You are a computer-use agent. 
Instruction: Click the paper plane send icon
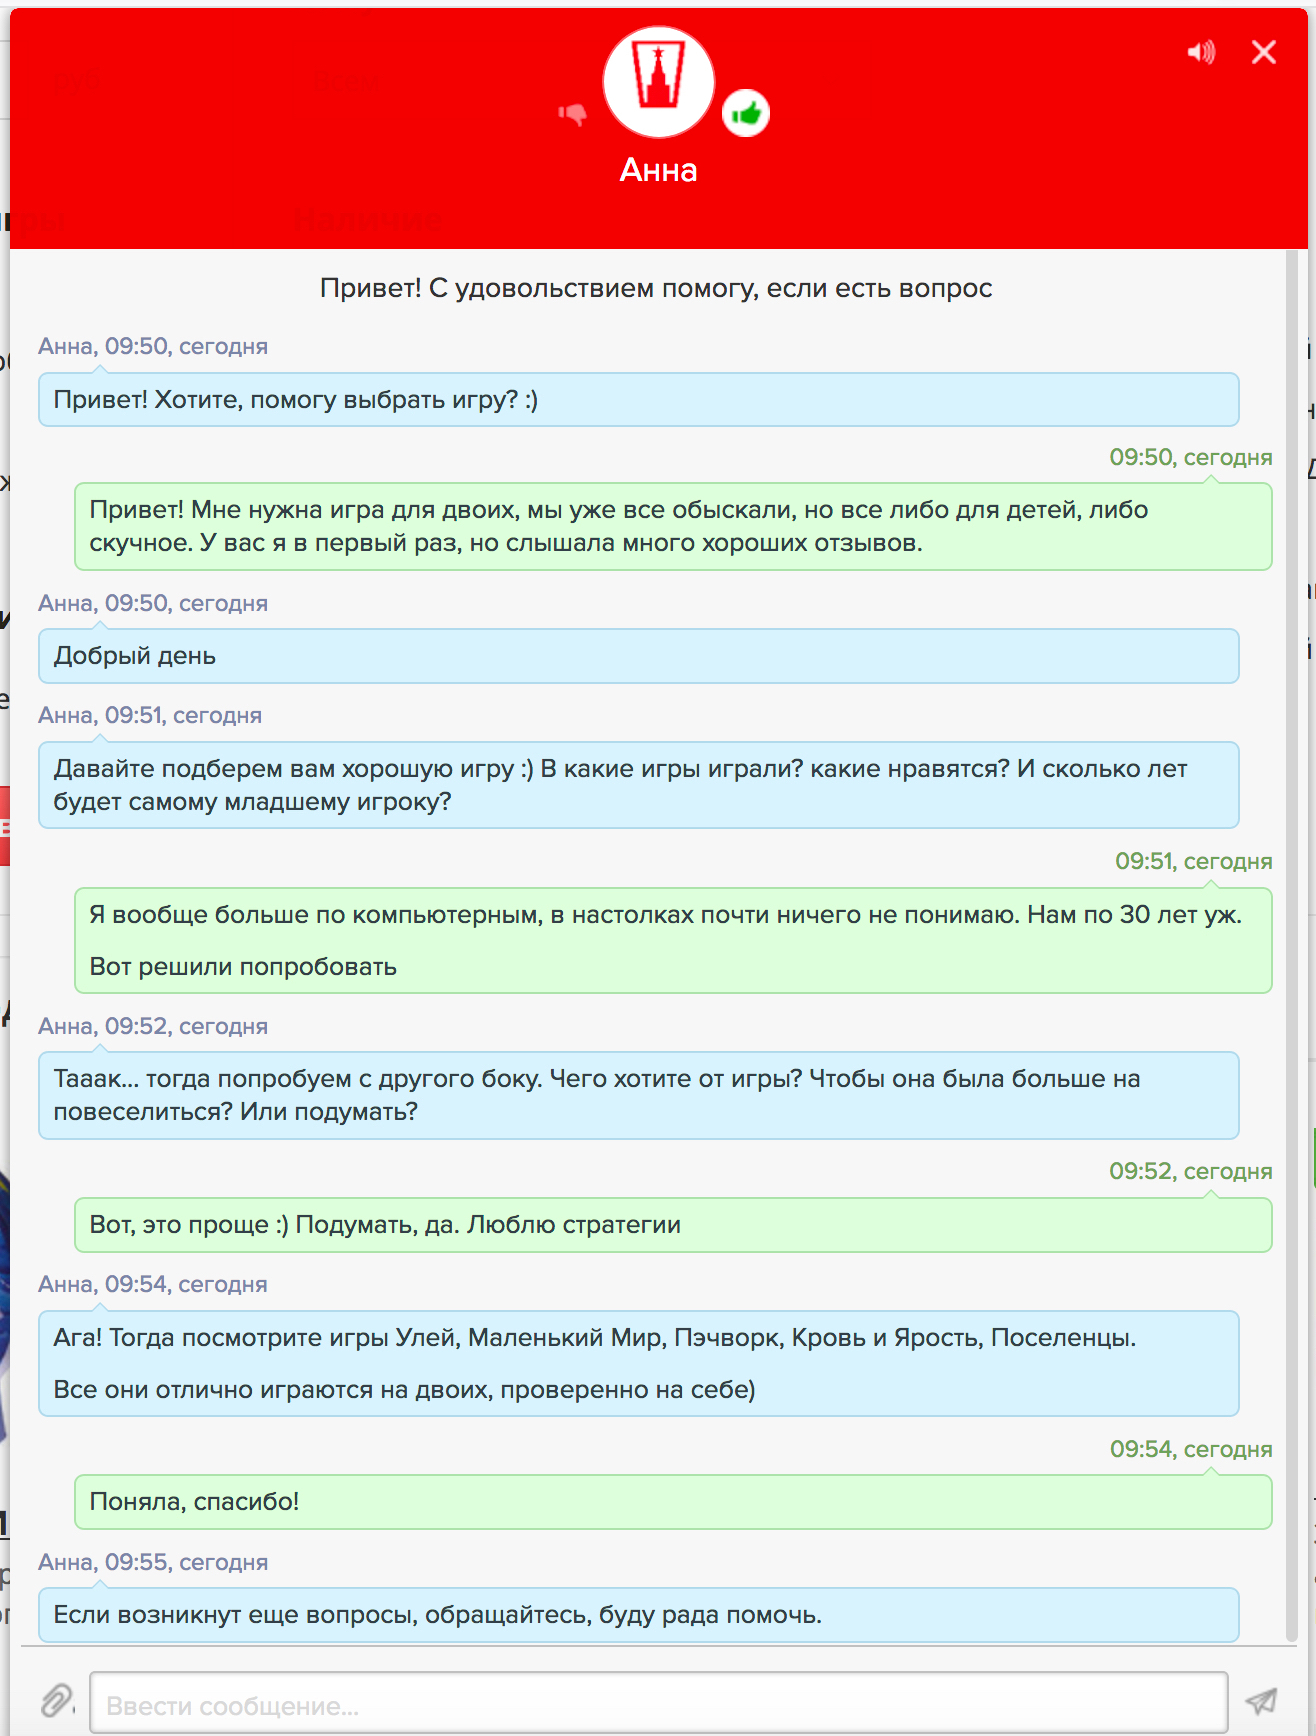1261,1701
